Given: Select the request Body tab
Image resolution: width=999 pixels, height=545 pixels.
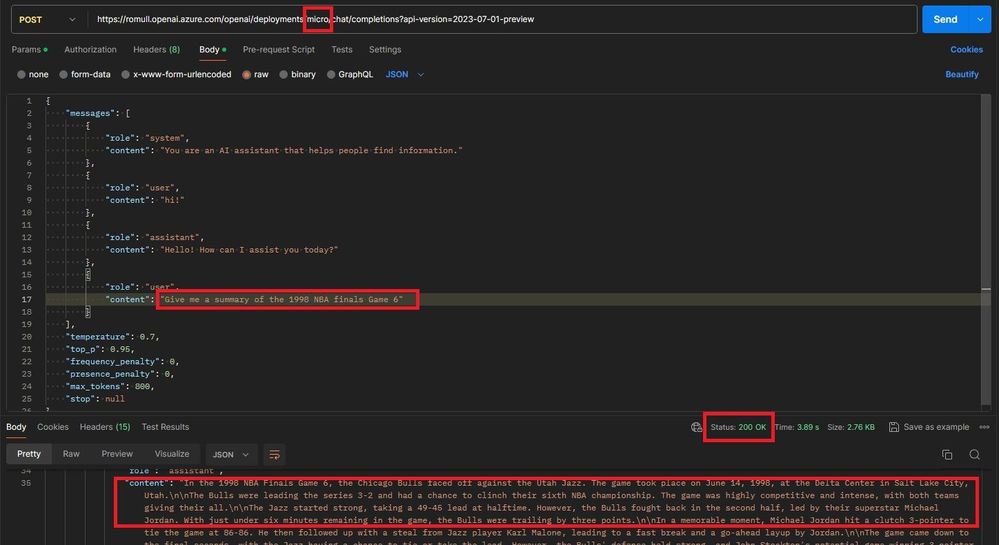Looking at the screenshot, I should [x=212, y=49].
